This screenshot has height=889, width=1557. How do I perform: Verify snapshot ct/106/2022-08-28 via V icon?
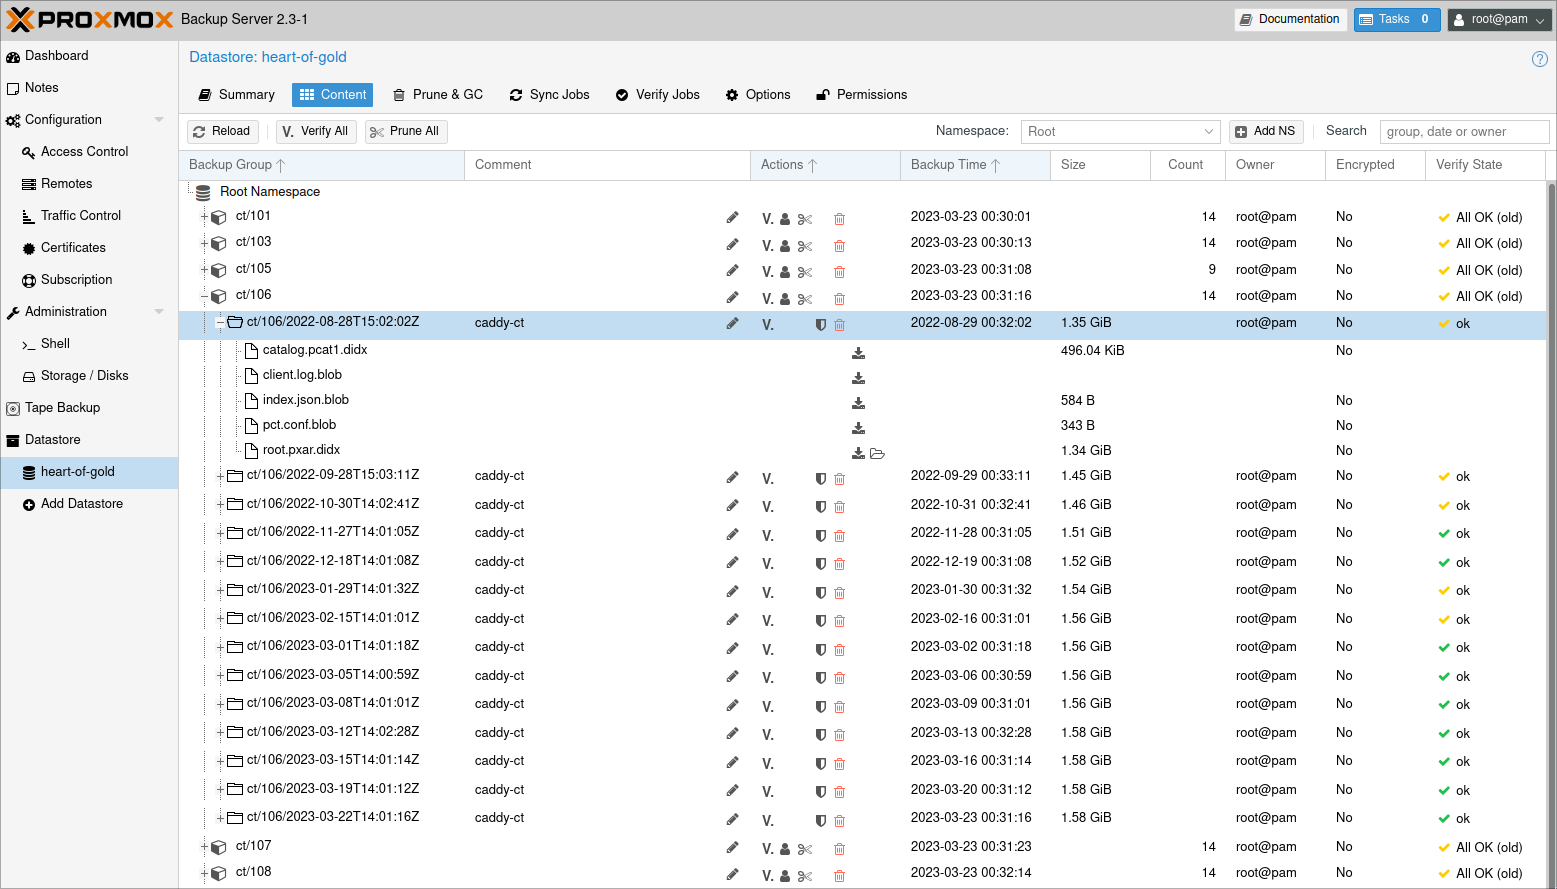[x=768, y=323]
